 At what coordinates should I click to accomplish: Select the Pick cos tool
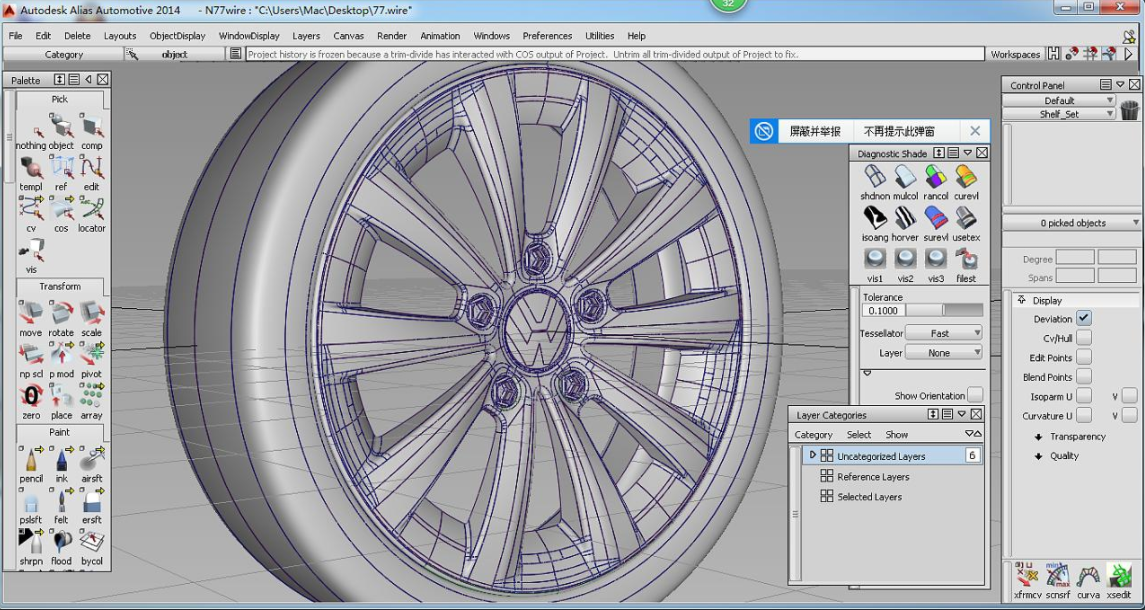click(x=61, y=214)
